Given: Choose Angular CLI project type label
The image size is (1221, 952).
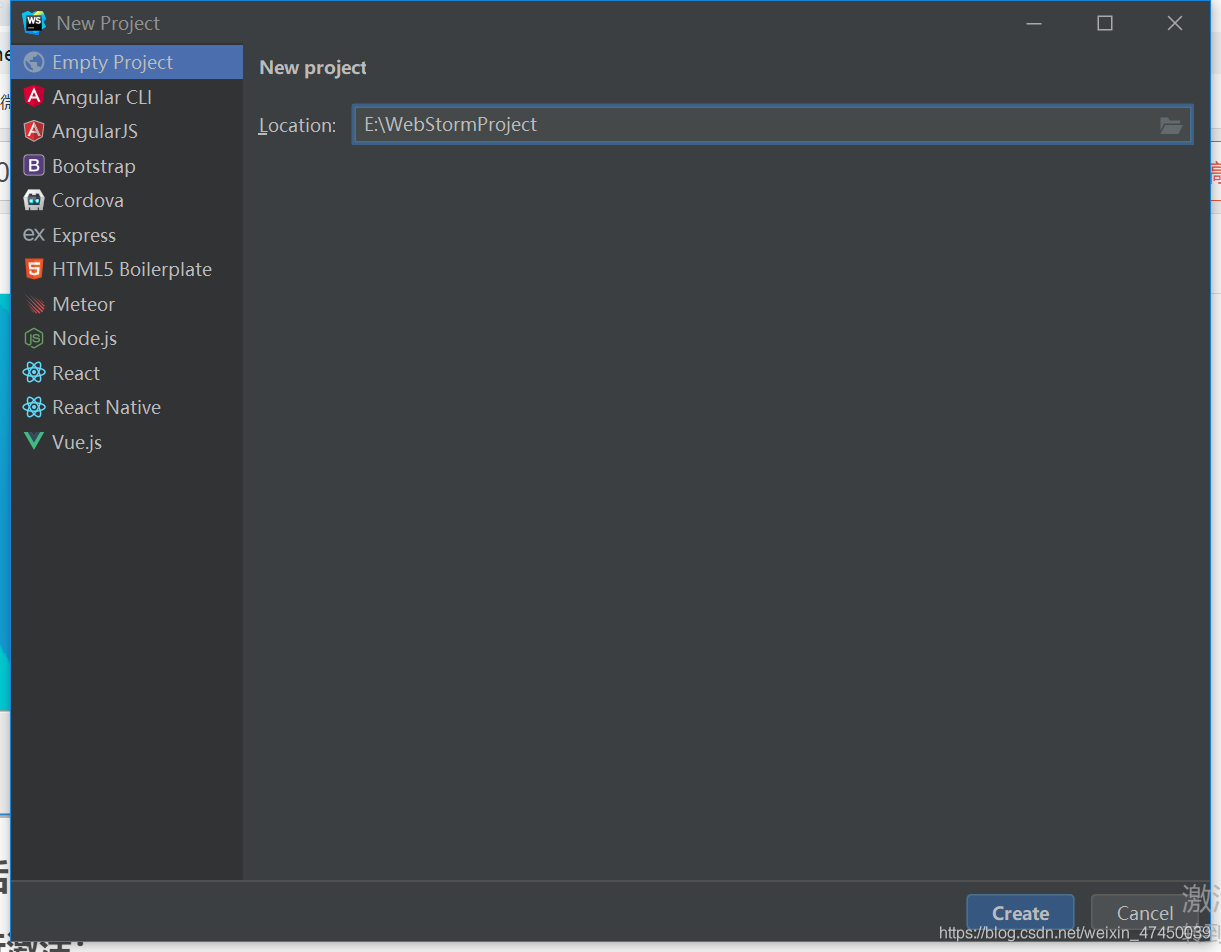Looking at the screenshot, I should click(x=102, y=97).
